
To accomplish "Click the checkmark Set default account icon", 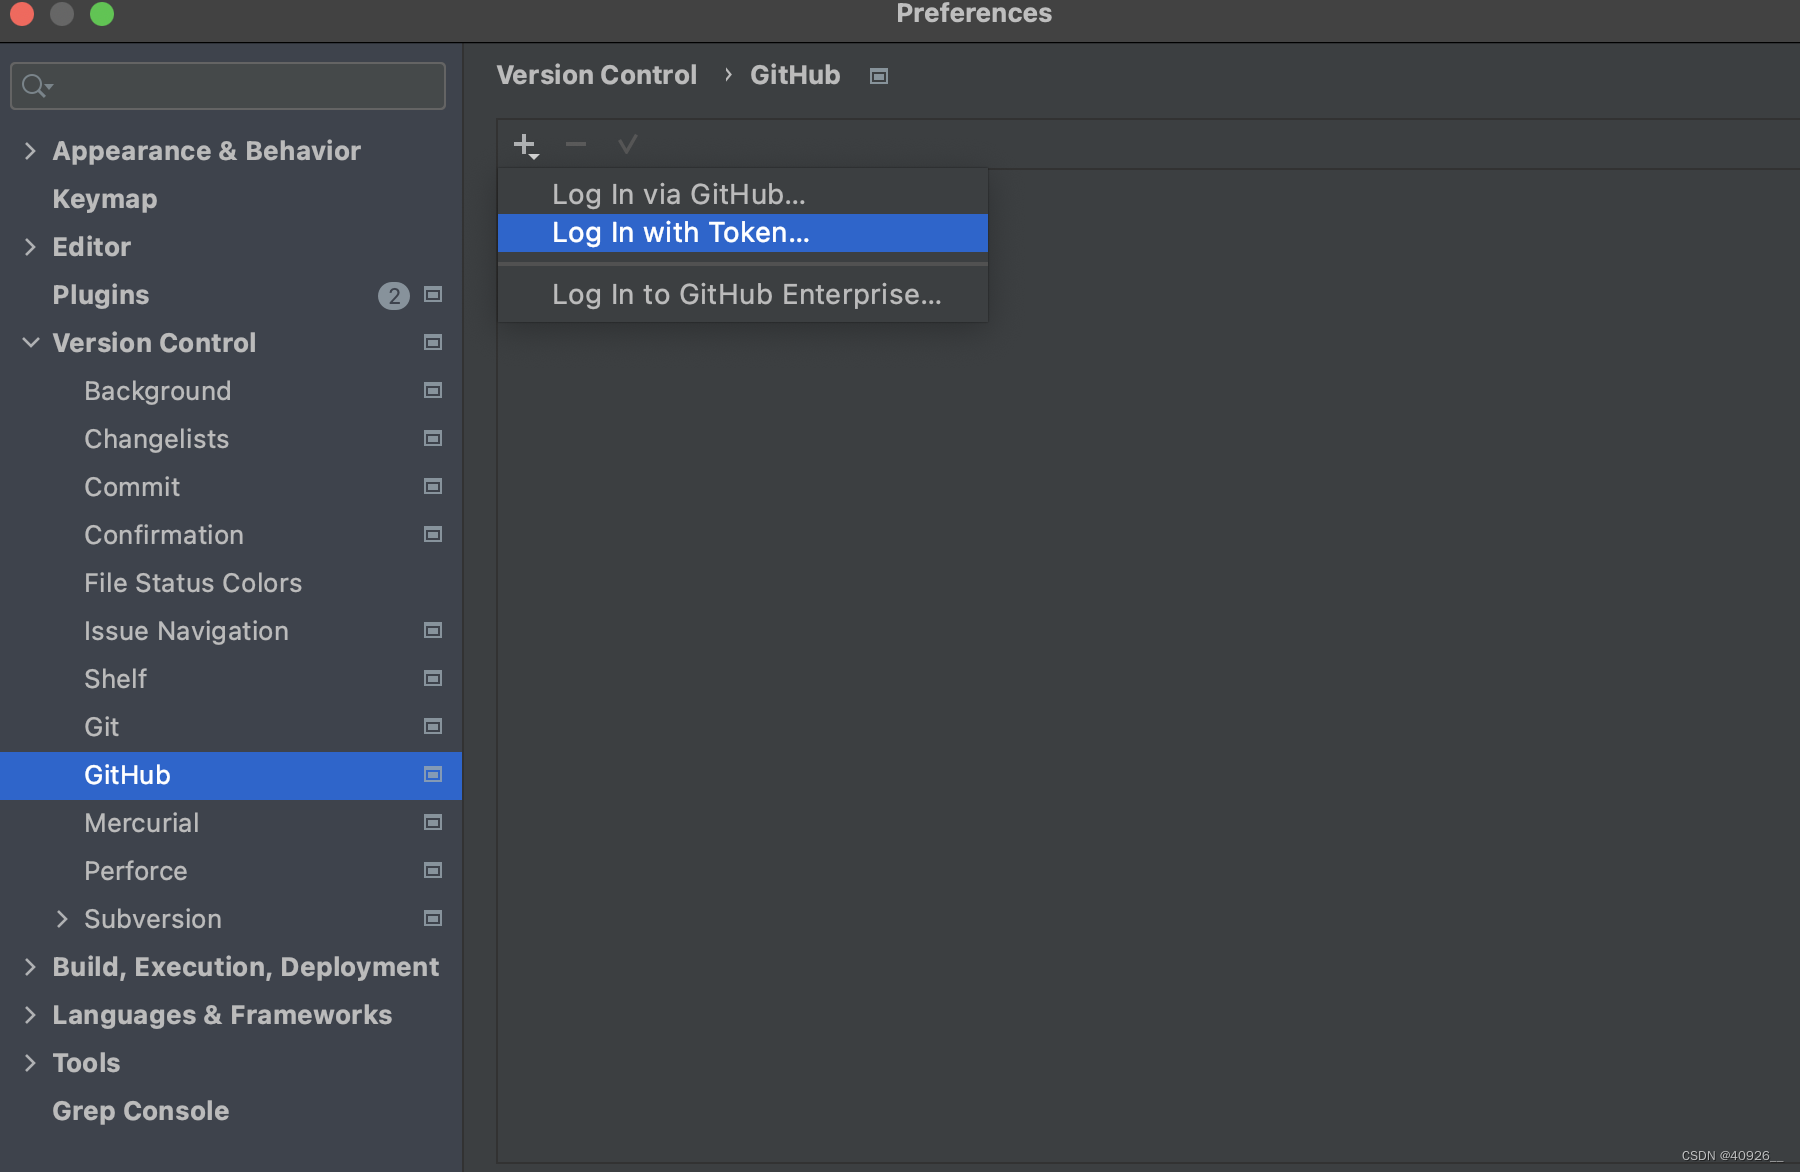I will coord(627,145).
